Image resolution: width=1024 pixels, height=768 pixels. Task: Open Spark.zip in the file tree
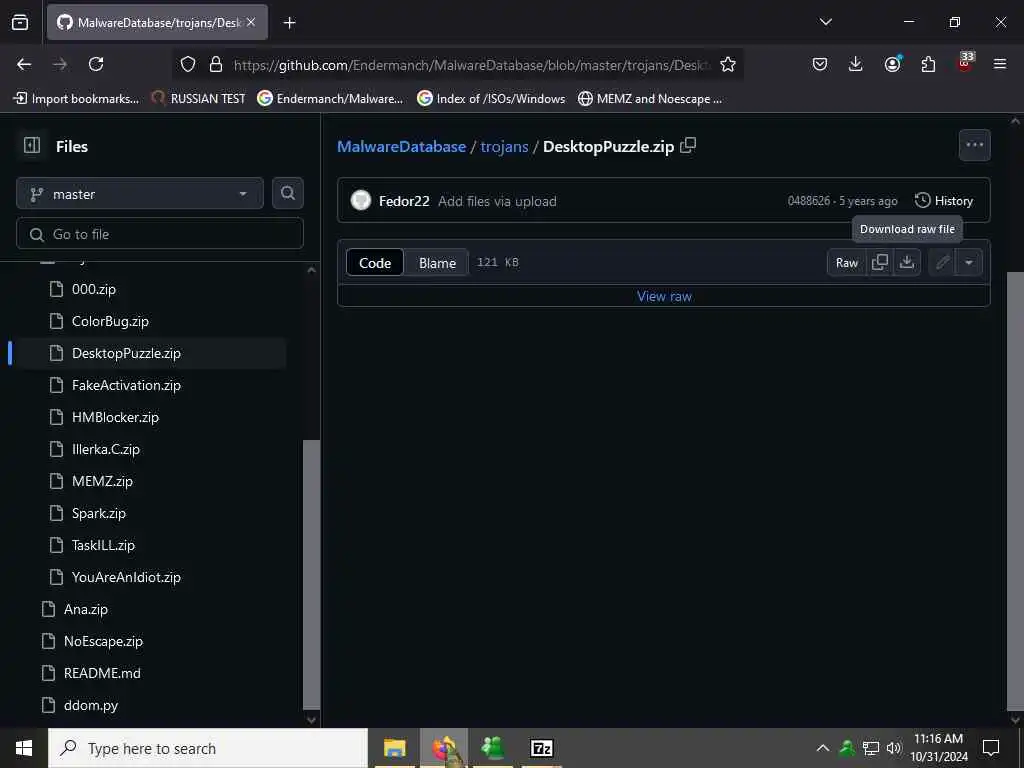pyautogui.click(x=99, y=513)
